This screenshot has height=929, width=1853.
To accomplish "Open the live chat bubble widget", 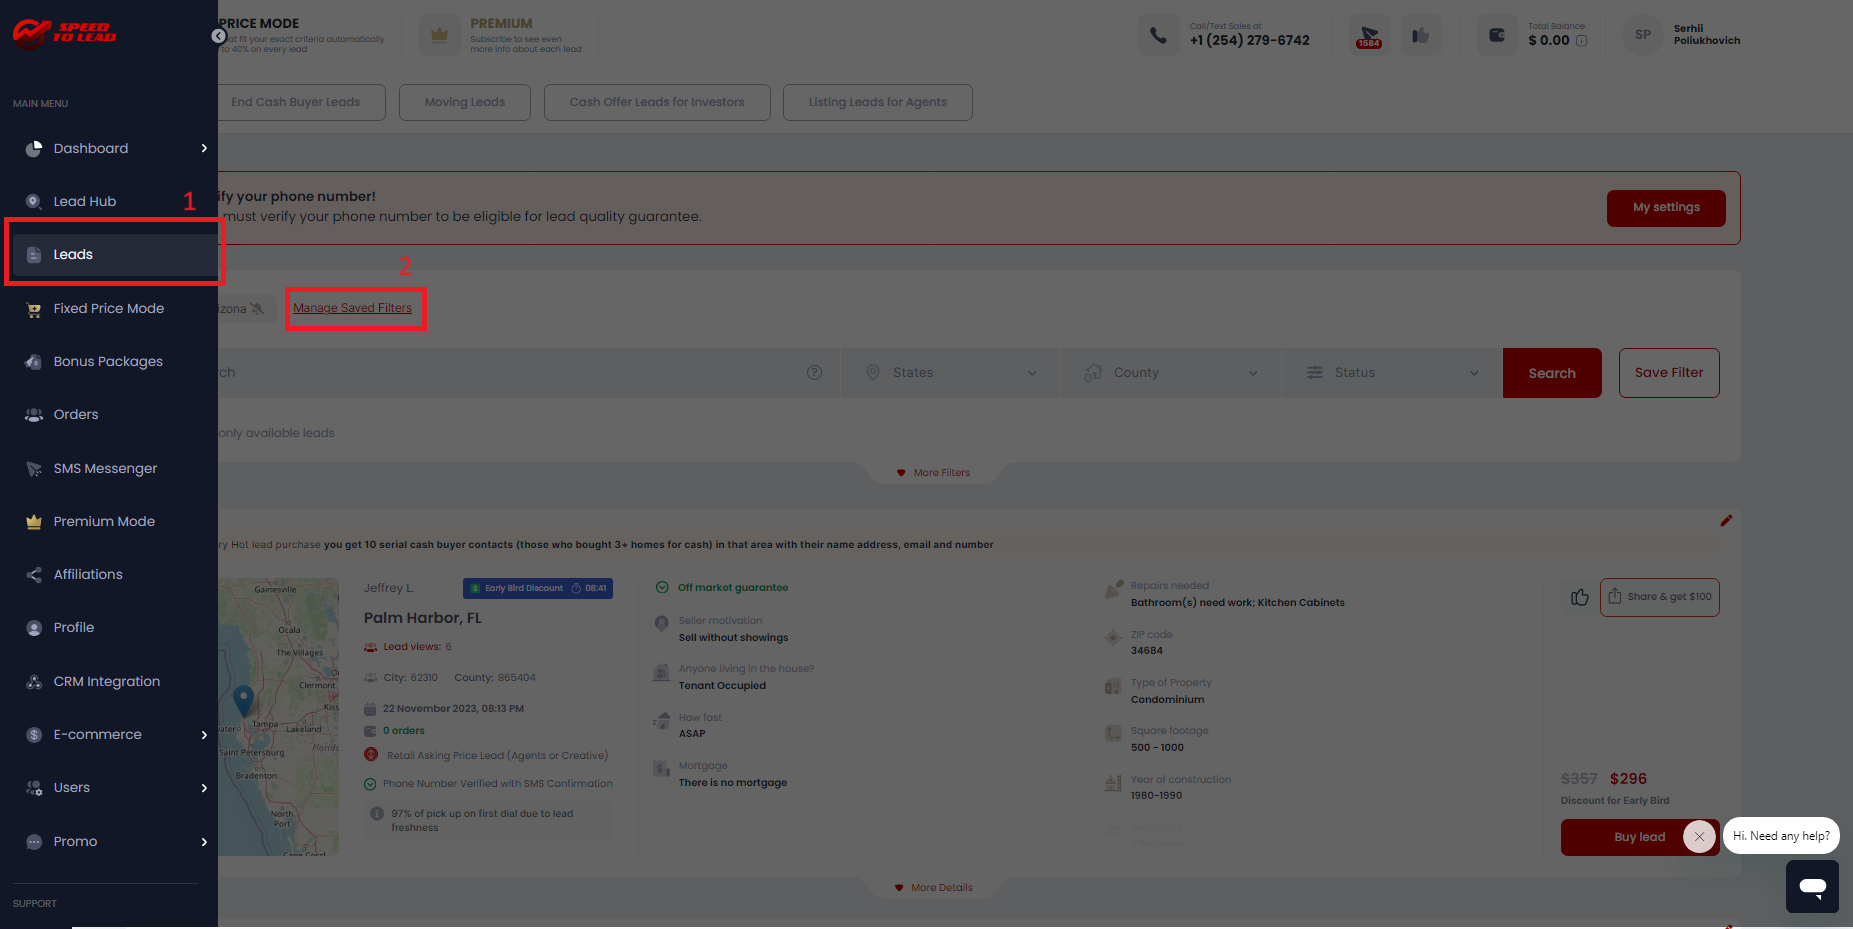I will coord(1812,886).
